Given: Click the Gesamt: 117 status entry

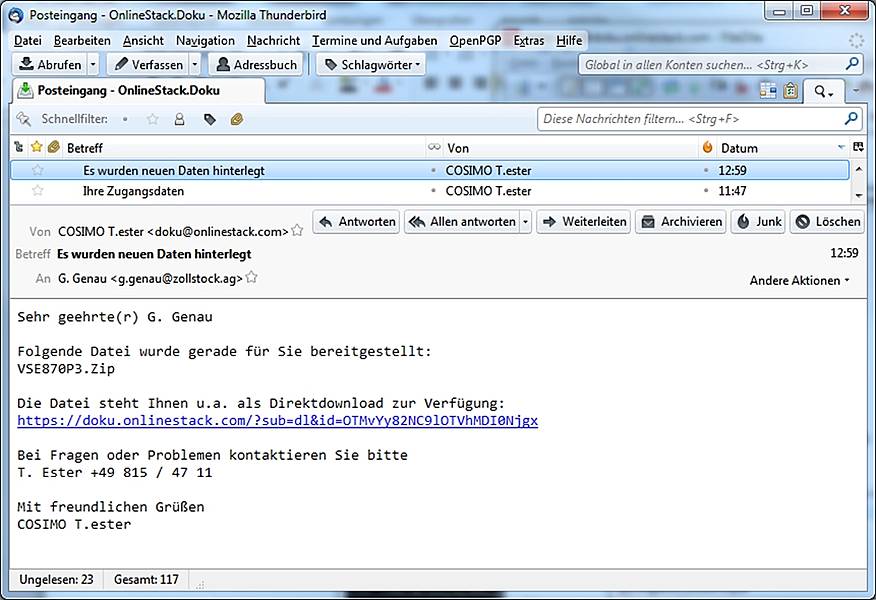Looking at the screenshot, I should click(x=146, y=579).
